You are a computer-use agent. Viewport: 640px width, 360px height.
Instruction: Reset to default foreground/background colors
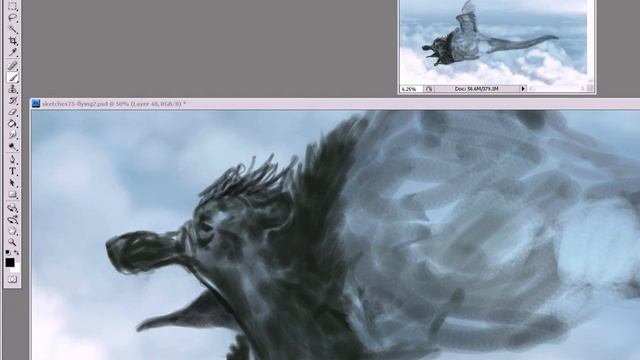point(8,253)
